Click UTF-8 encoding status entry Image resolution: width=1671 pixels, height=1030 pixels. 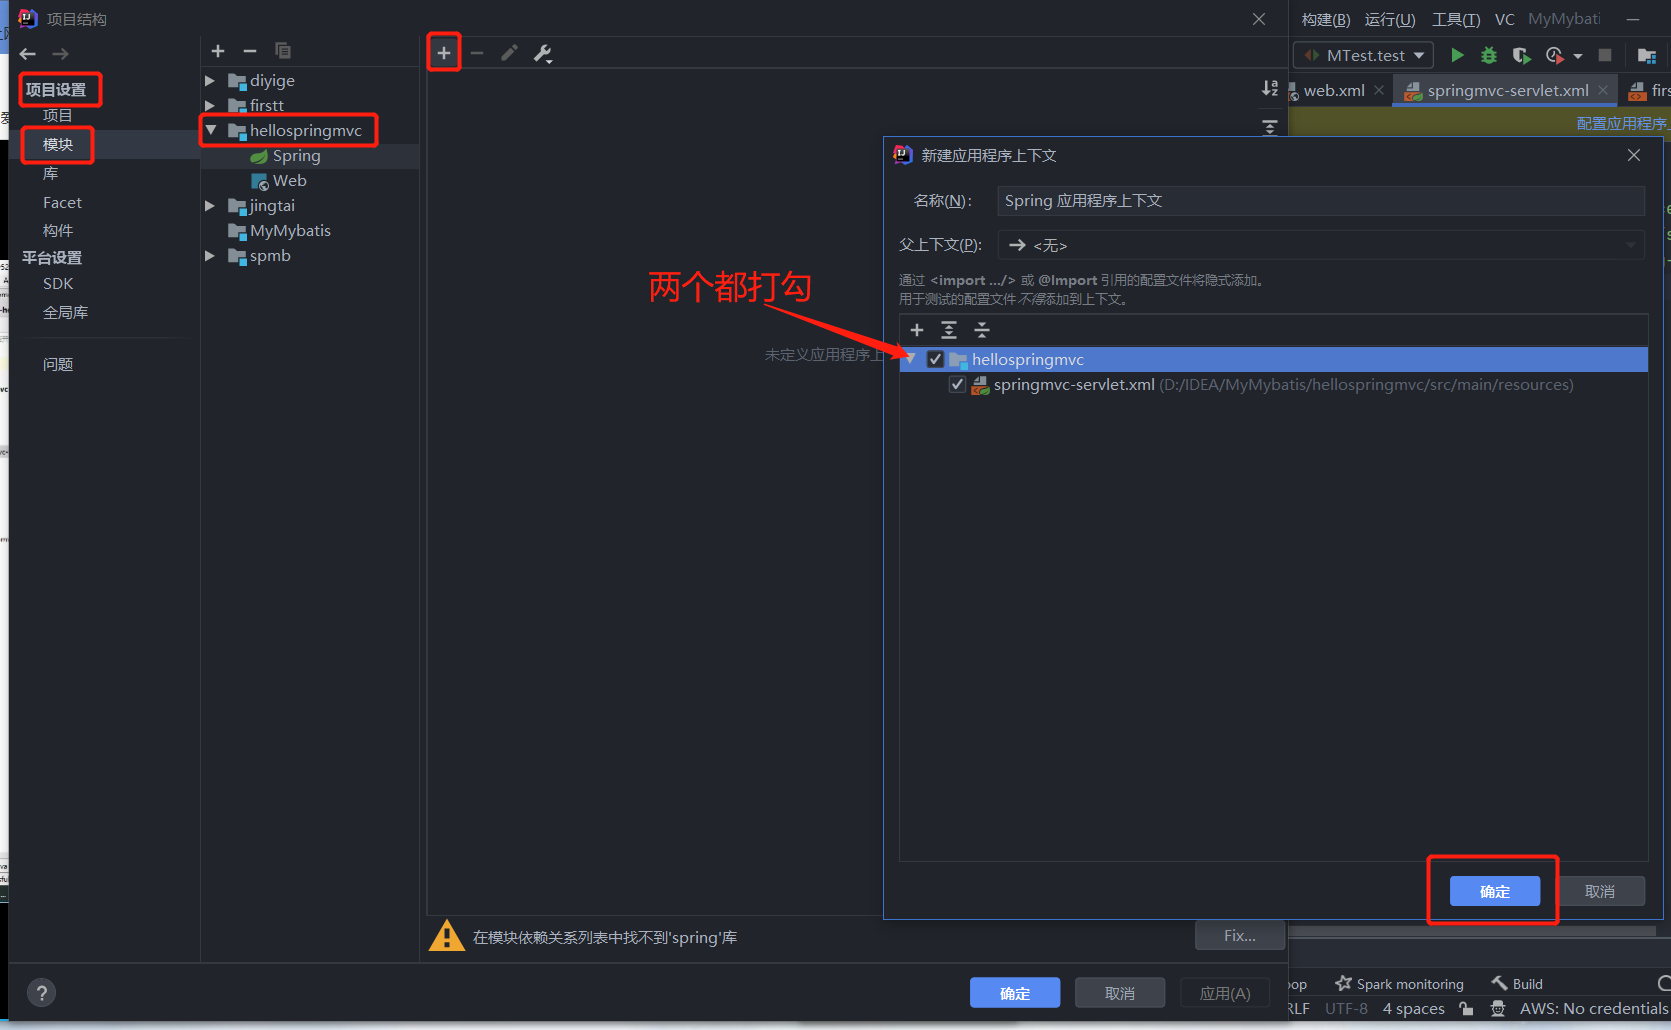[1346, 1009]
